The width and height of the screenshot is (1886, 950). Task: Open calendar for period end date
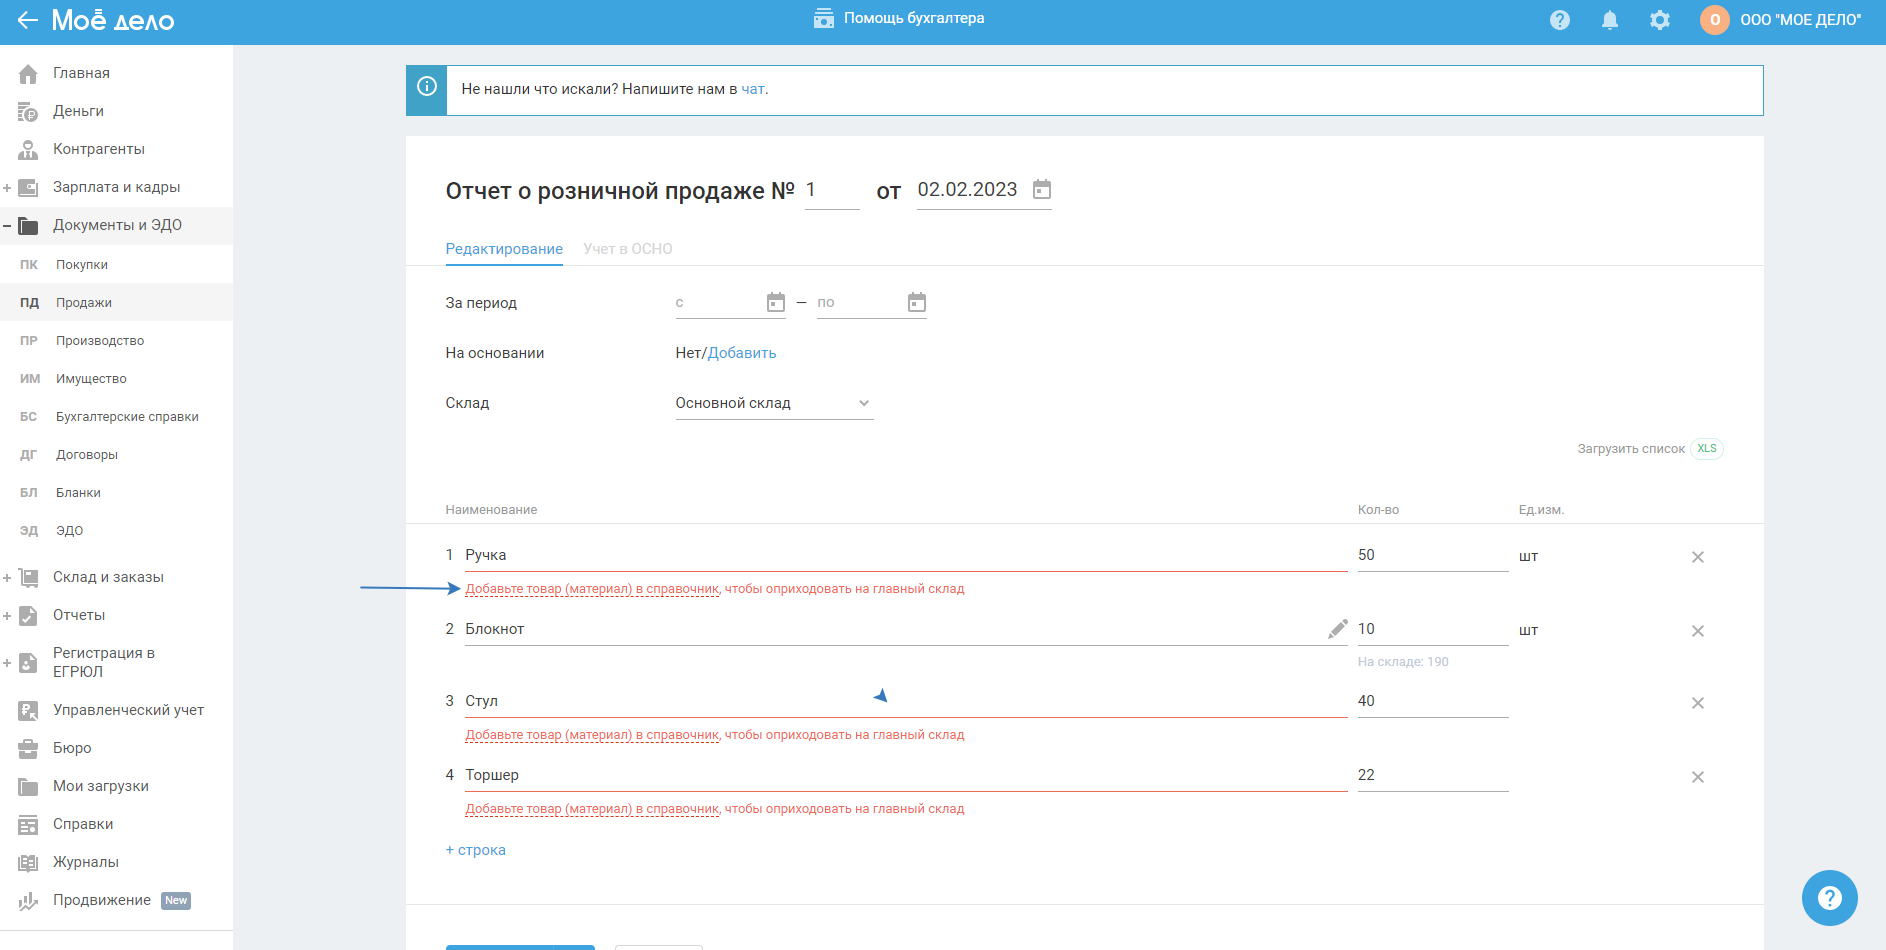pyautogui.click(x=917, y=302)
